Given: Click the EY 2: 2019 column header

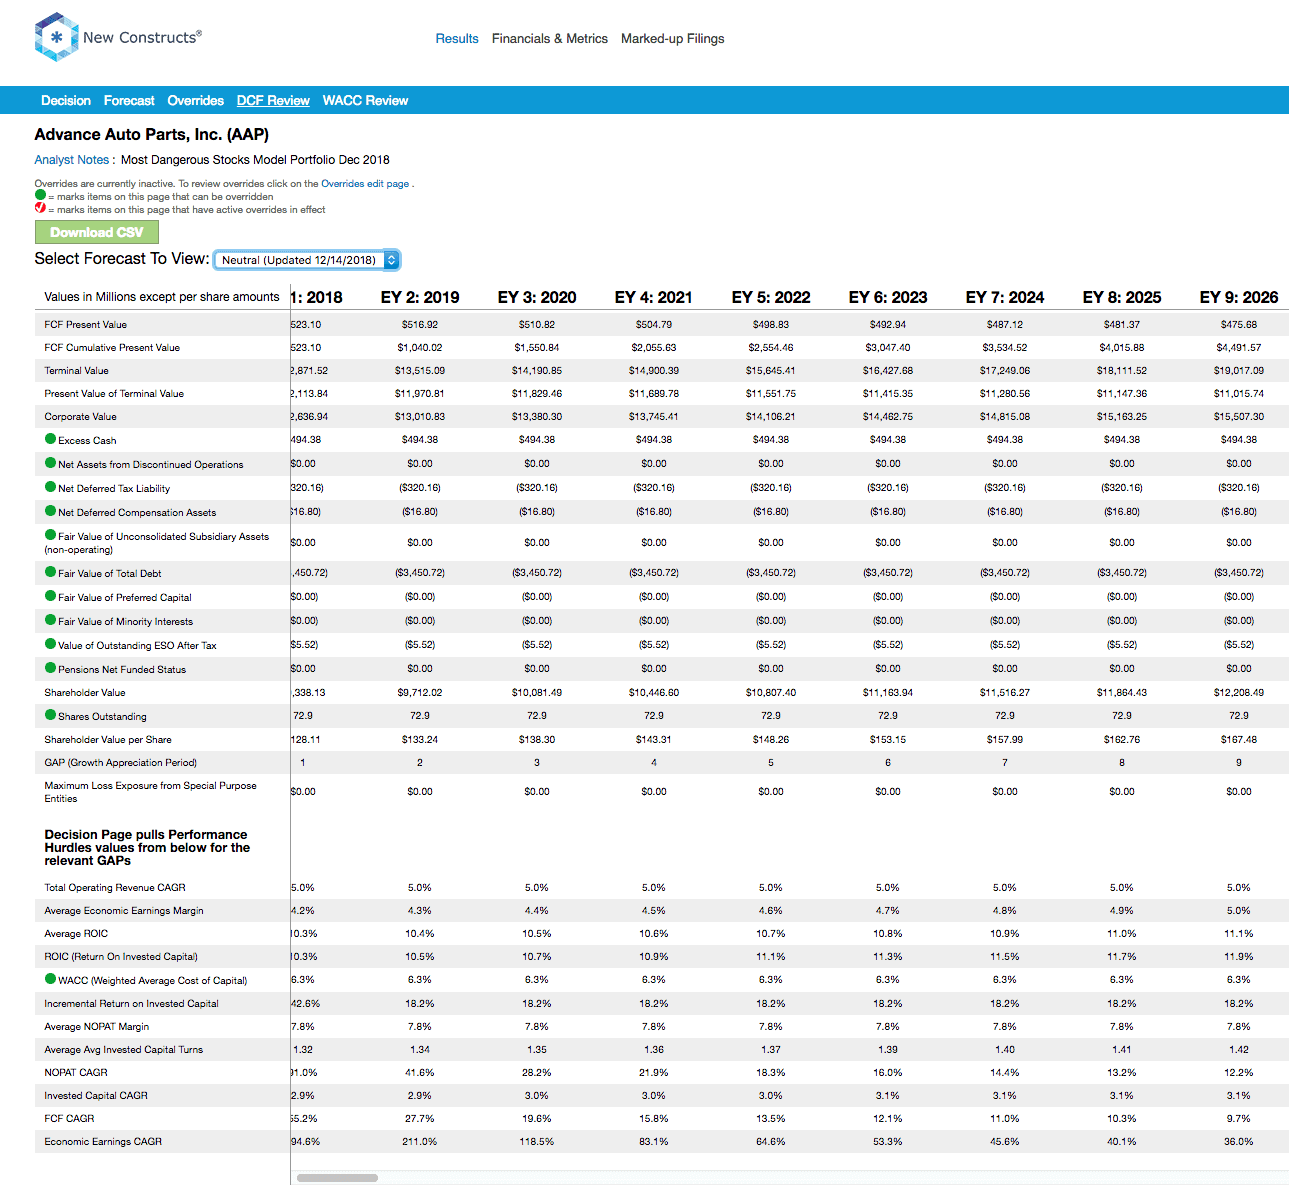Looking at the screenshot, I should (420, 298).
